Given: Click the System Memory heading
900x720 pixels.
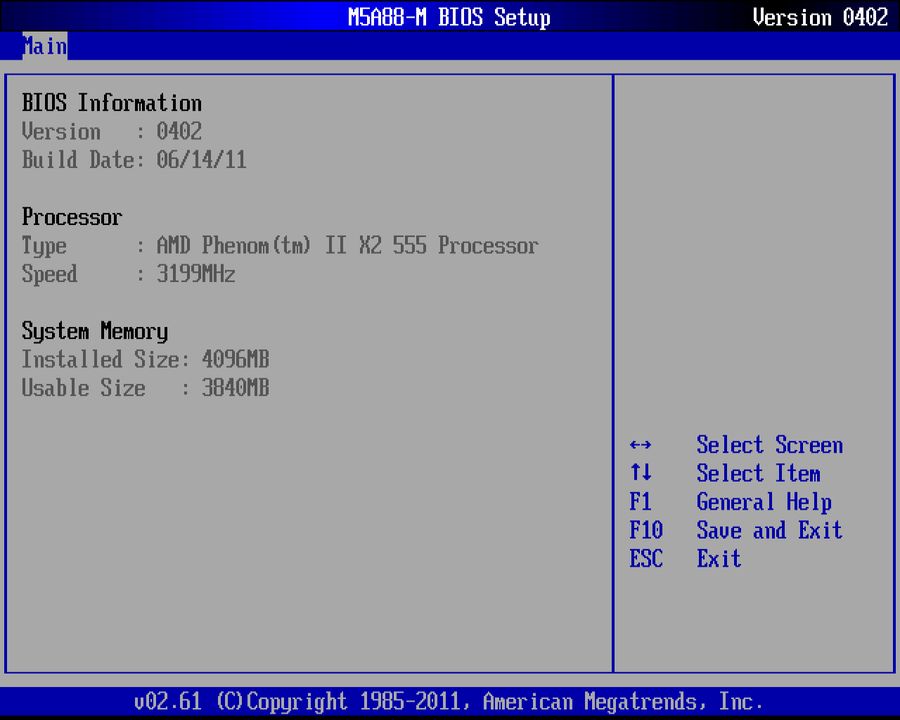Looking at the screenshot, I should point(95,331).
